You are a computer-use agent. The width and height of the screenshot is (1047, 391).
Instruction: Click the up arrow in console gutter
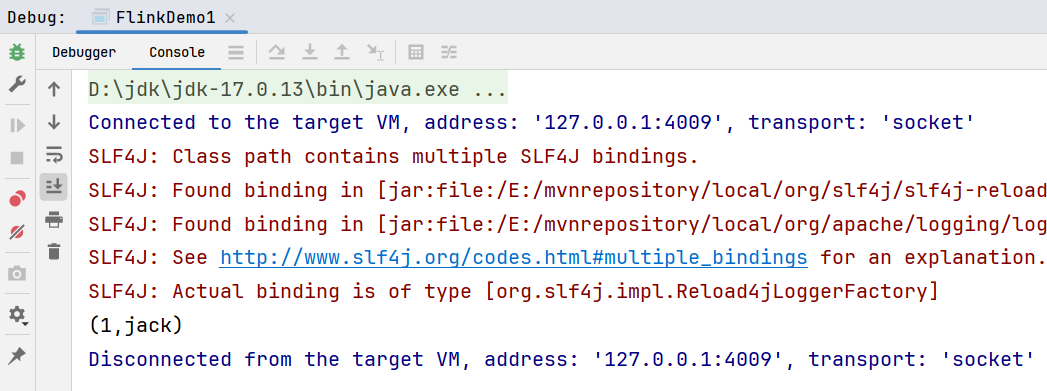[x=54, y=89]
